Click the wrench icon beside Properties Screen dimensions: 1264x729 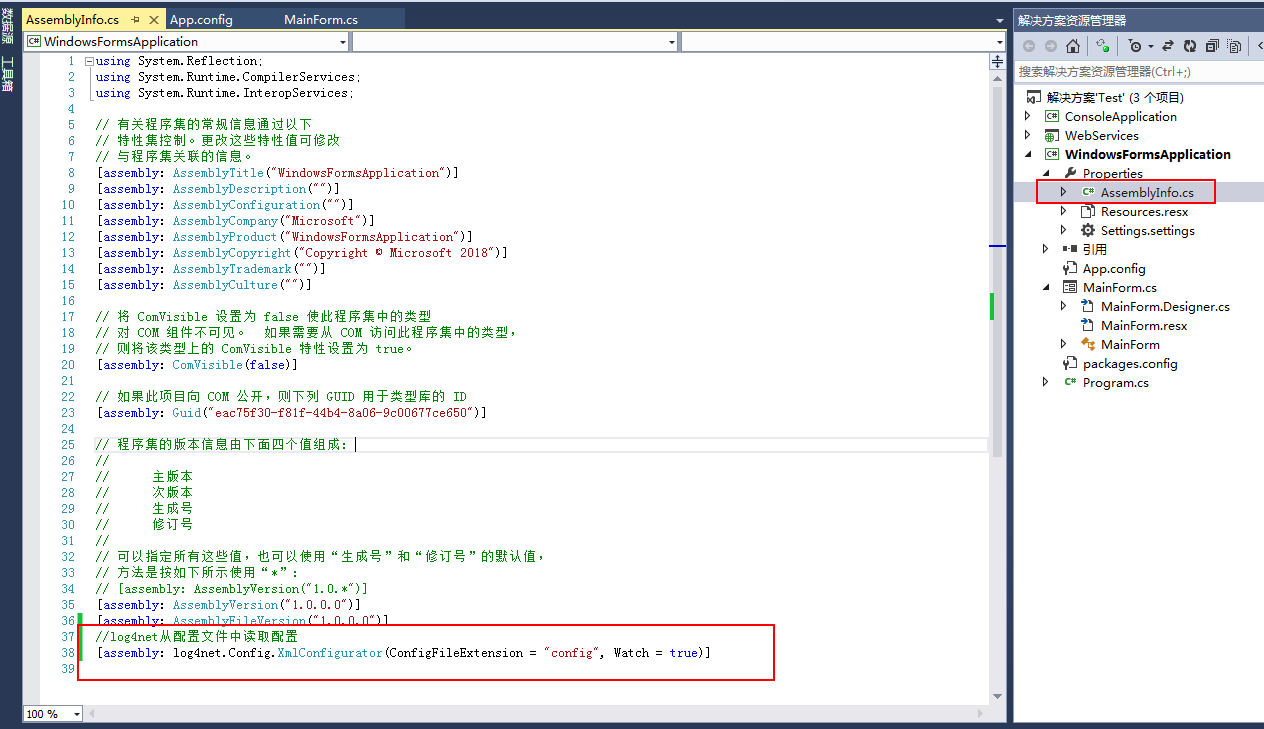tap(1070, 173)
